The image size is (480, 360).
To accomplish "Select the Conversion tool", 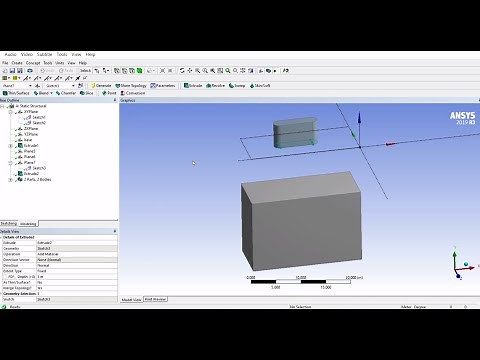I will (133, 93).
